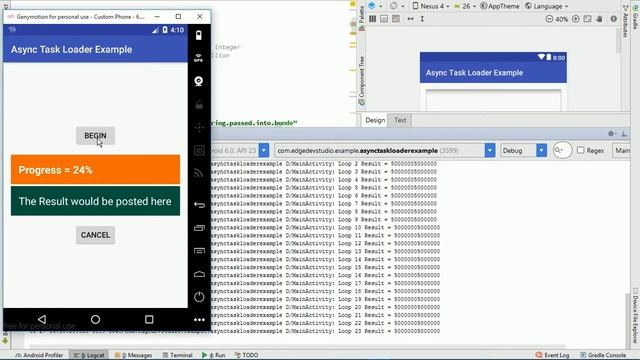Click zoom to fit screen icon
640x360 pixels.
pyautogui.click(x=587, y=19)
